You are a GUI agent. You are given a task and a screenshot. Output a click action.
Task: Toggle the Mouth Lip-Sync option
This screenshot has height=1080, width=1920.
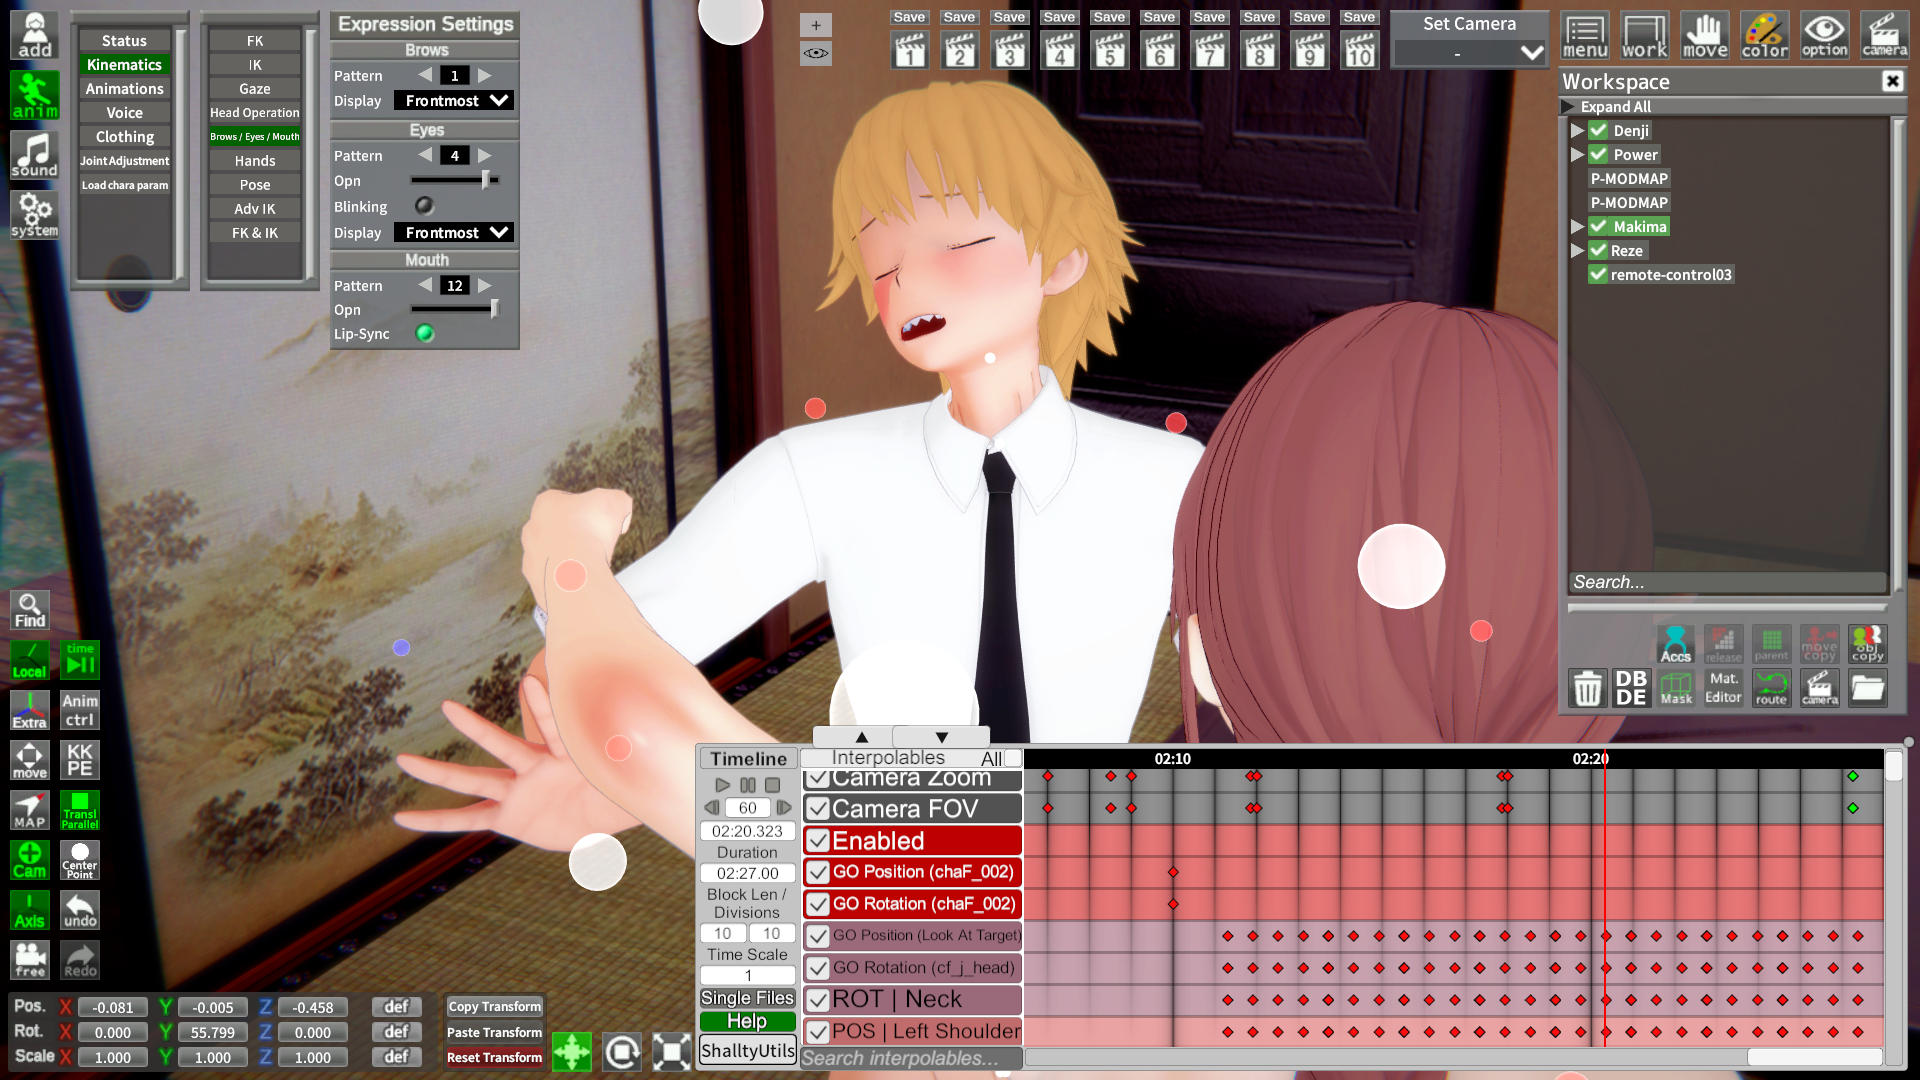click(425, 333)
